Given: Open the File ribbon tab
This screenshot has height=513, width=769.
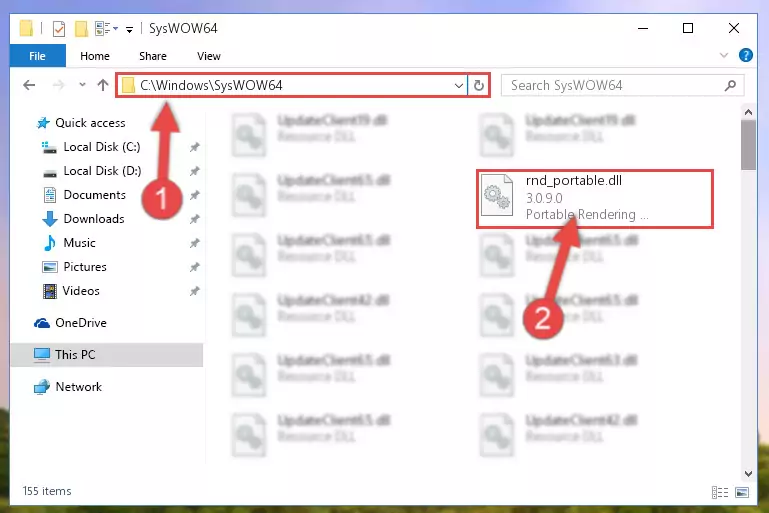Looking at the screenshot, I should point(37,56).
